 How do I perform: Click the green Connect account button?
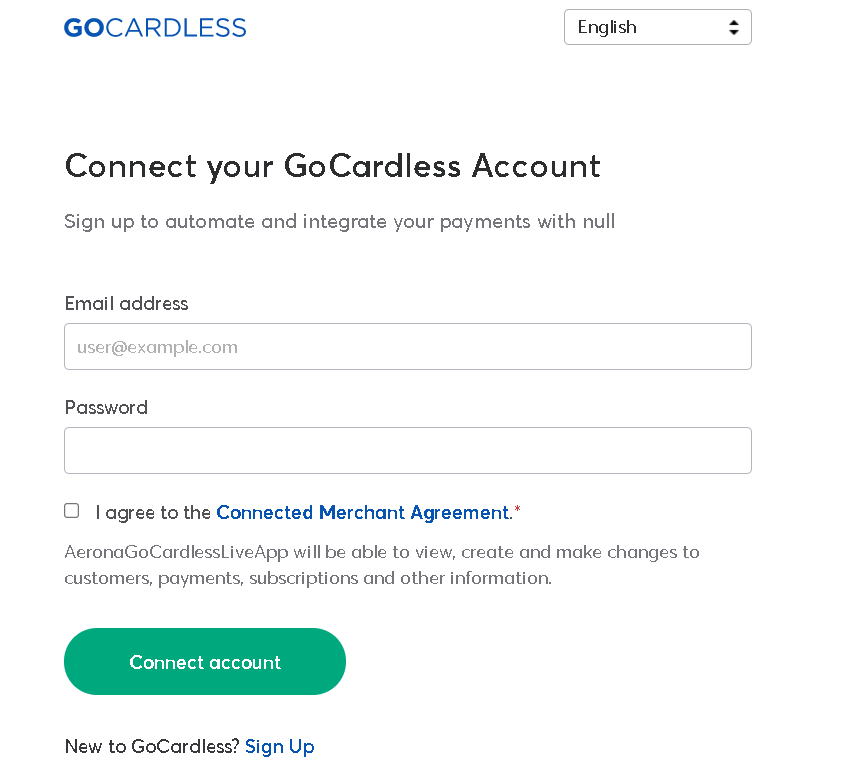[x=205, y=662]
